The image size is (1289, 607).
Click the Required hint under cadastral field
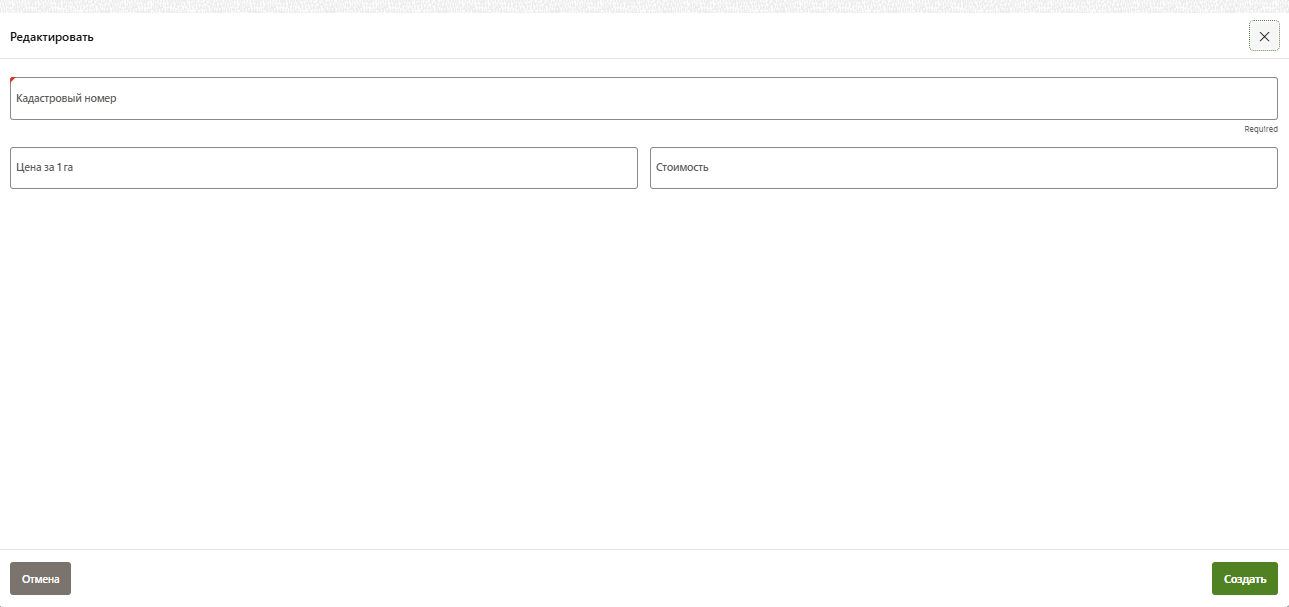(1260, 129)
